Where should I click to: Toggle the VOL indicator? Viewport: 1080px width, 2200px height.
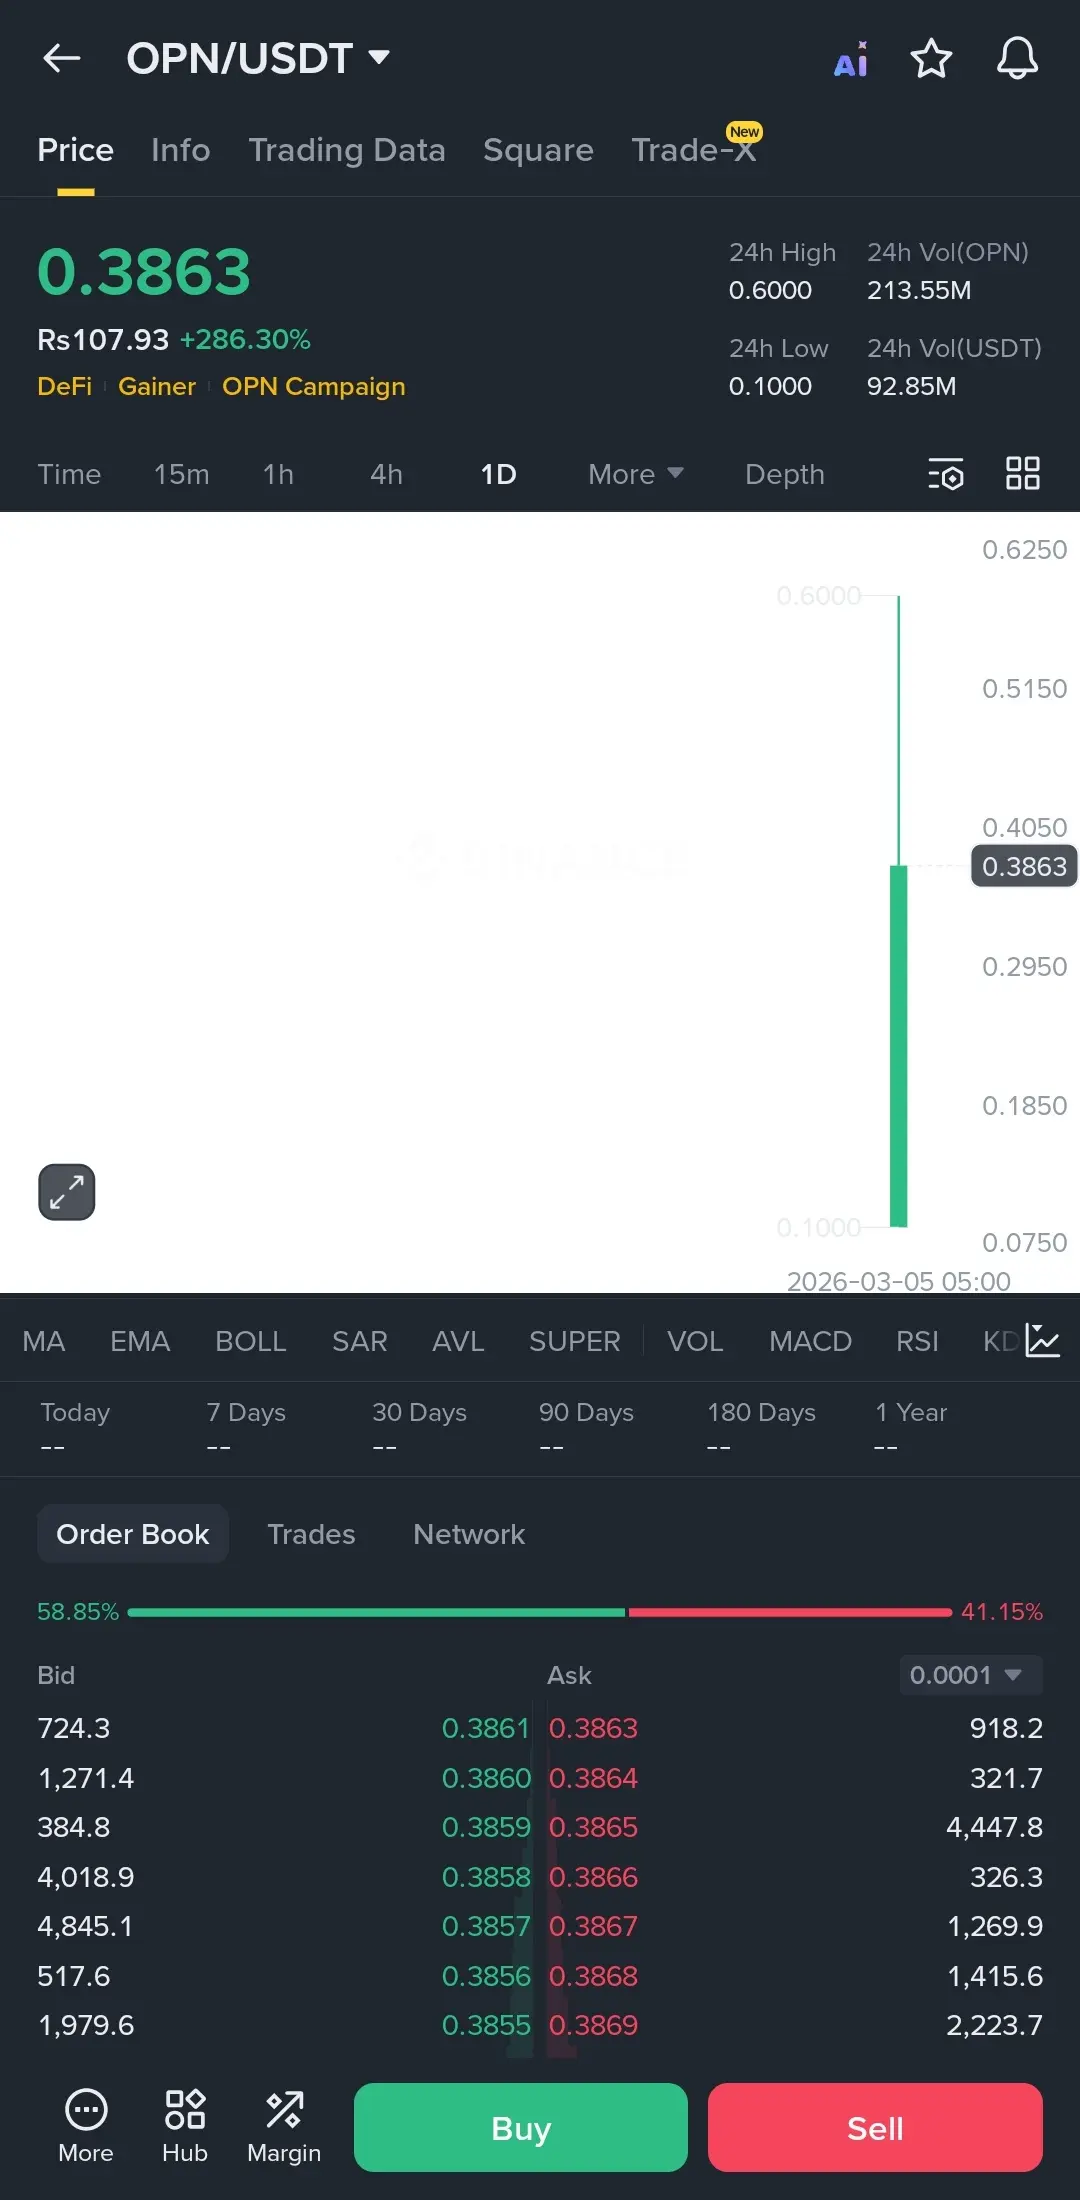[x=695, y=1341]
